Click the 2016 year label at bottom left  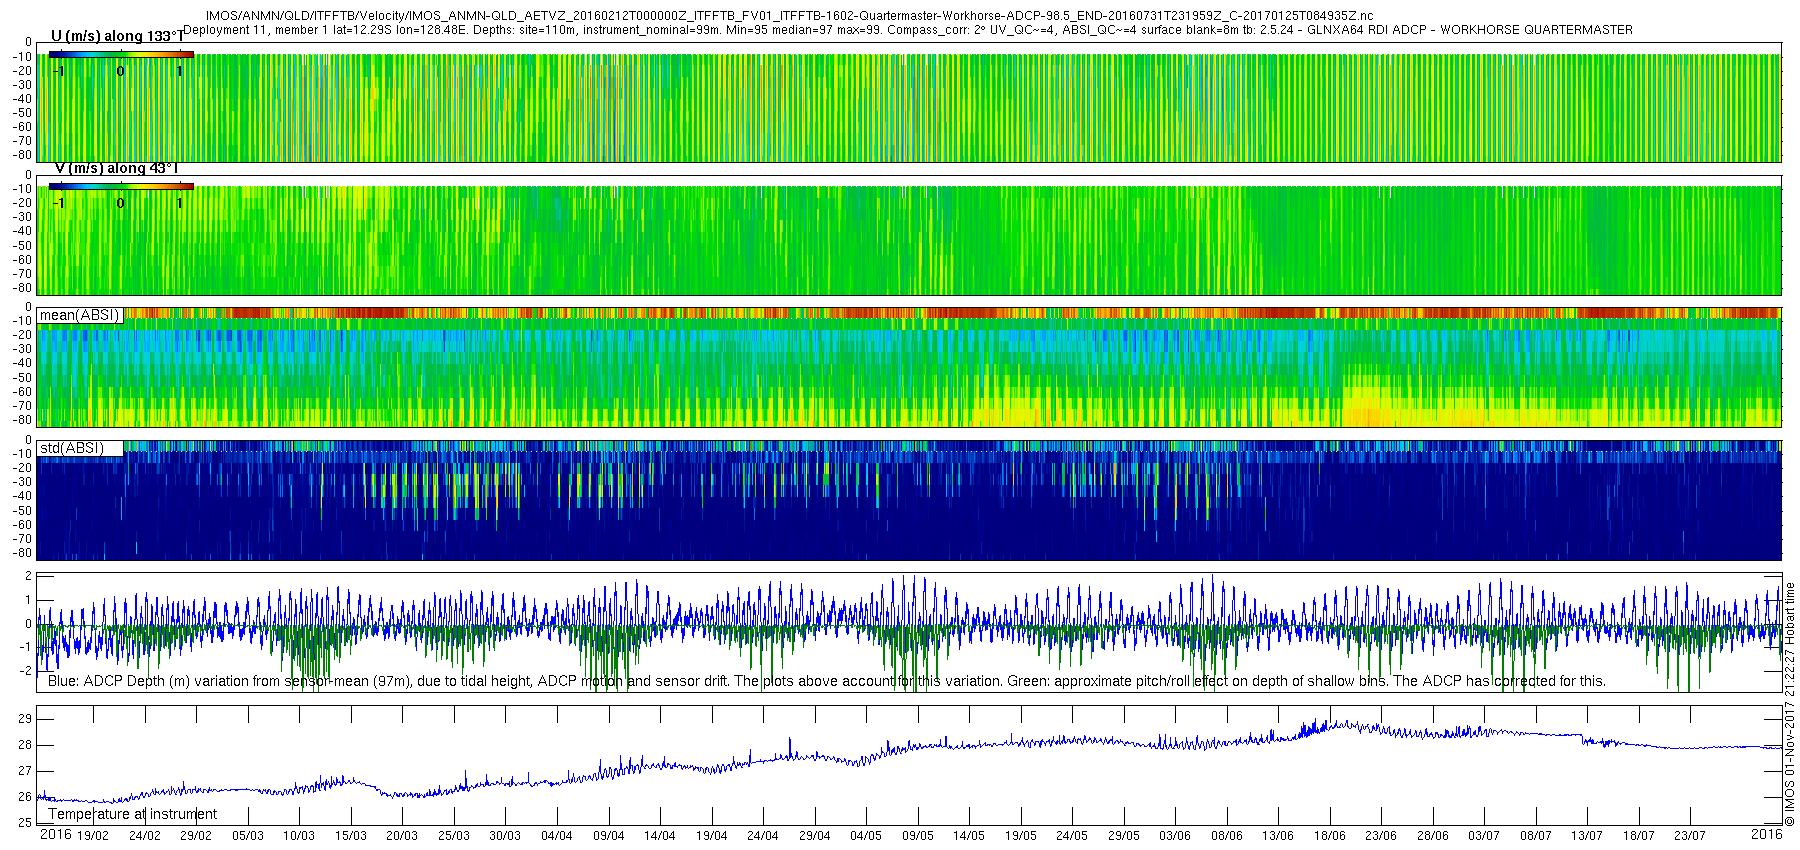55,834
